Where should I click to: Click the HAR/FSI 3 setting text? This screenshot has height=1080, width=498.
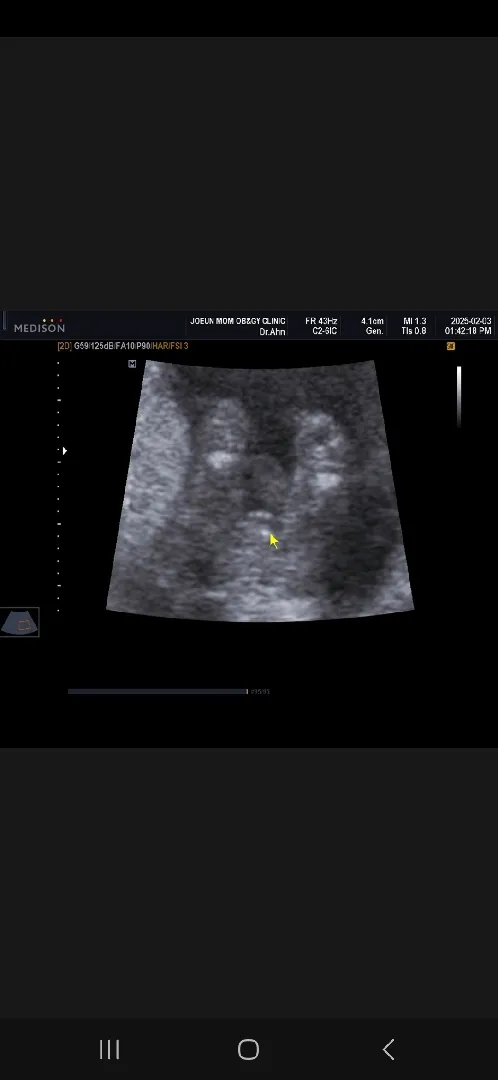[170, 346]
